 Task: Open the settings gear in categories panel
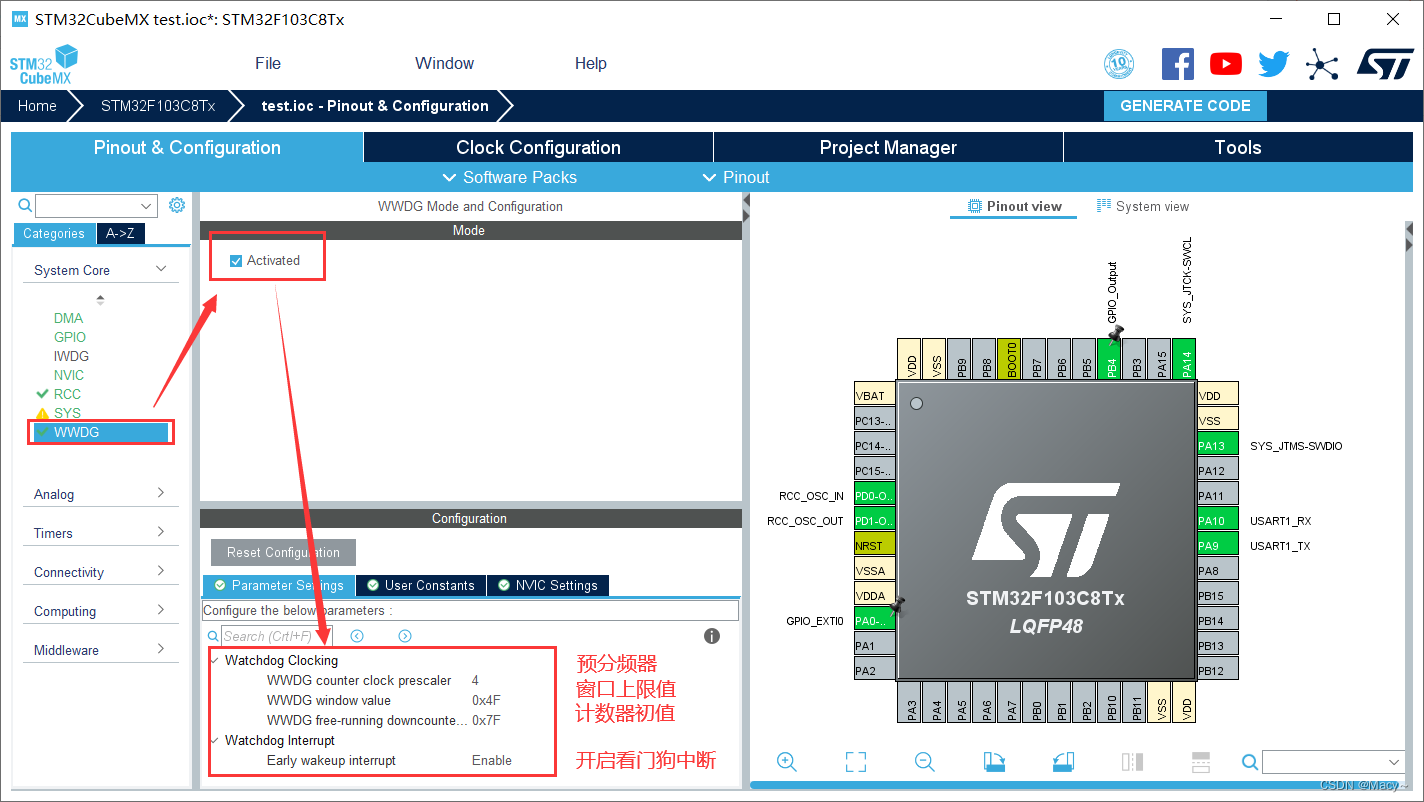(177, 205)
